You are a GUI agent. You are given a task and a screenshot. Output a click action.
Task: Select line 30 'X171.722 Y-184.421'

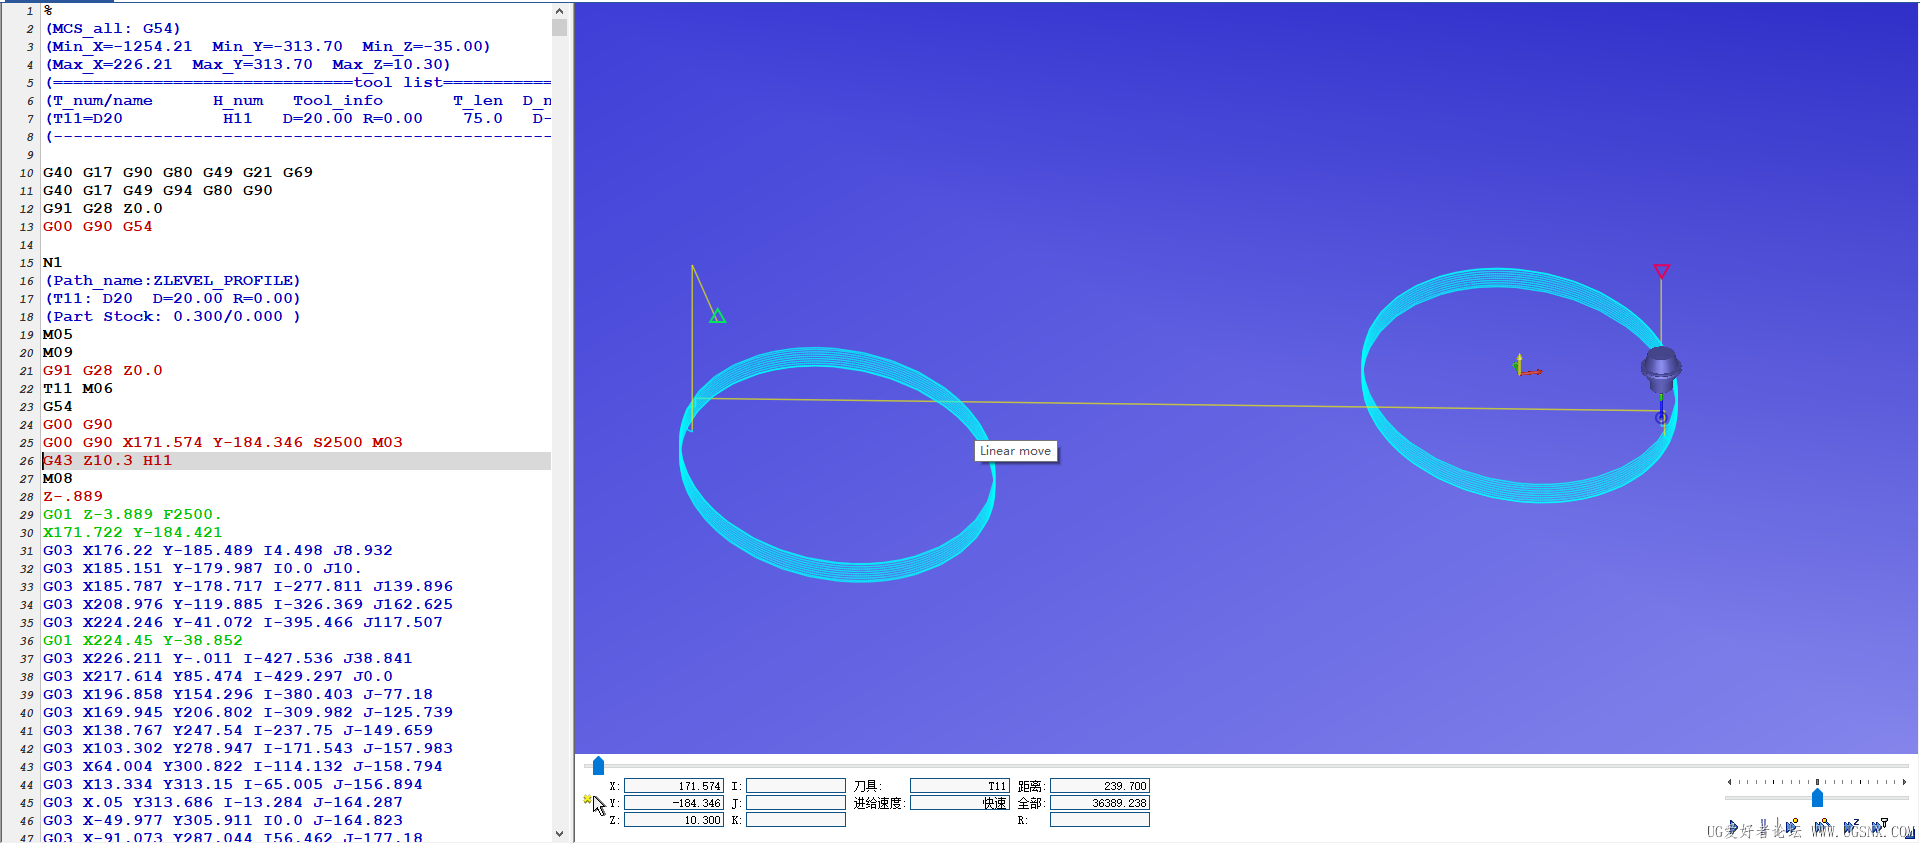[x=132, y=533]
